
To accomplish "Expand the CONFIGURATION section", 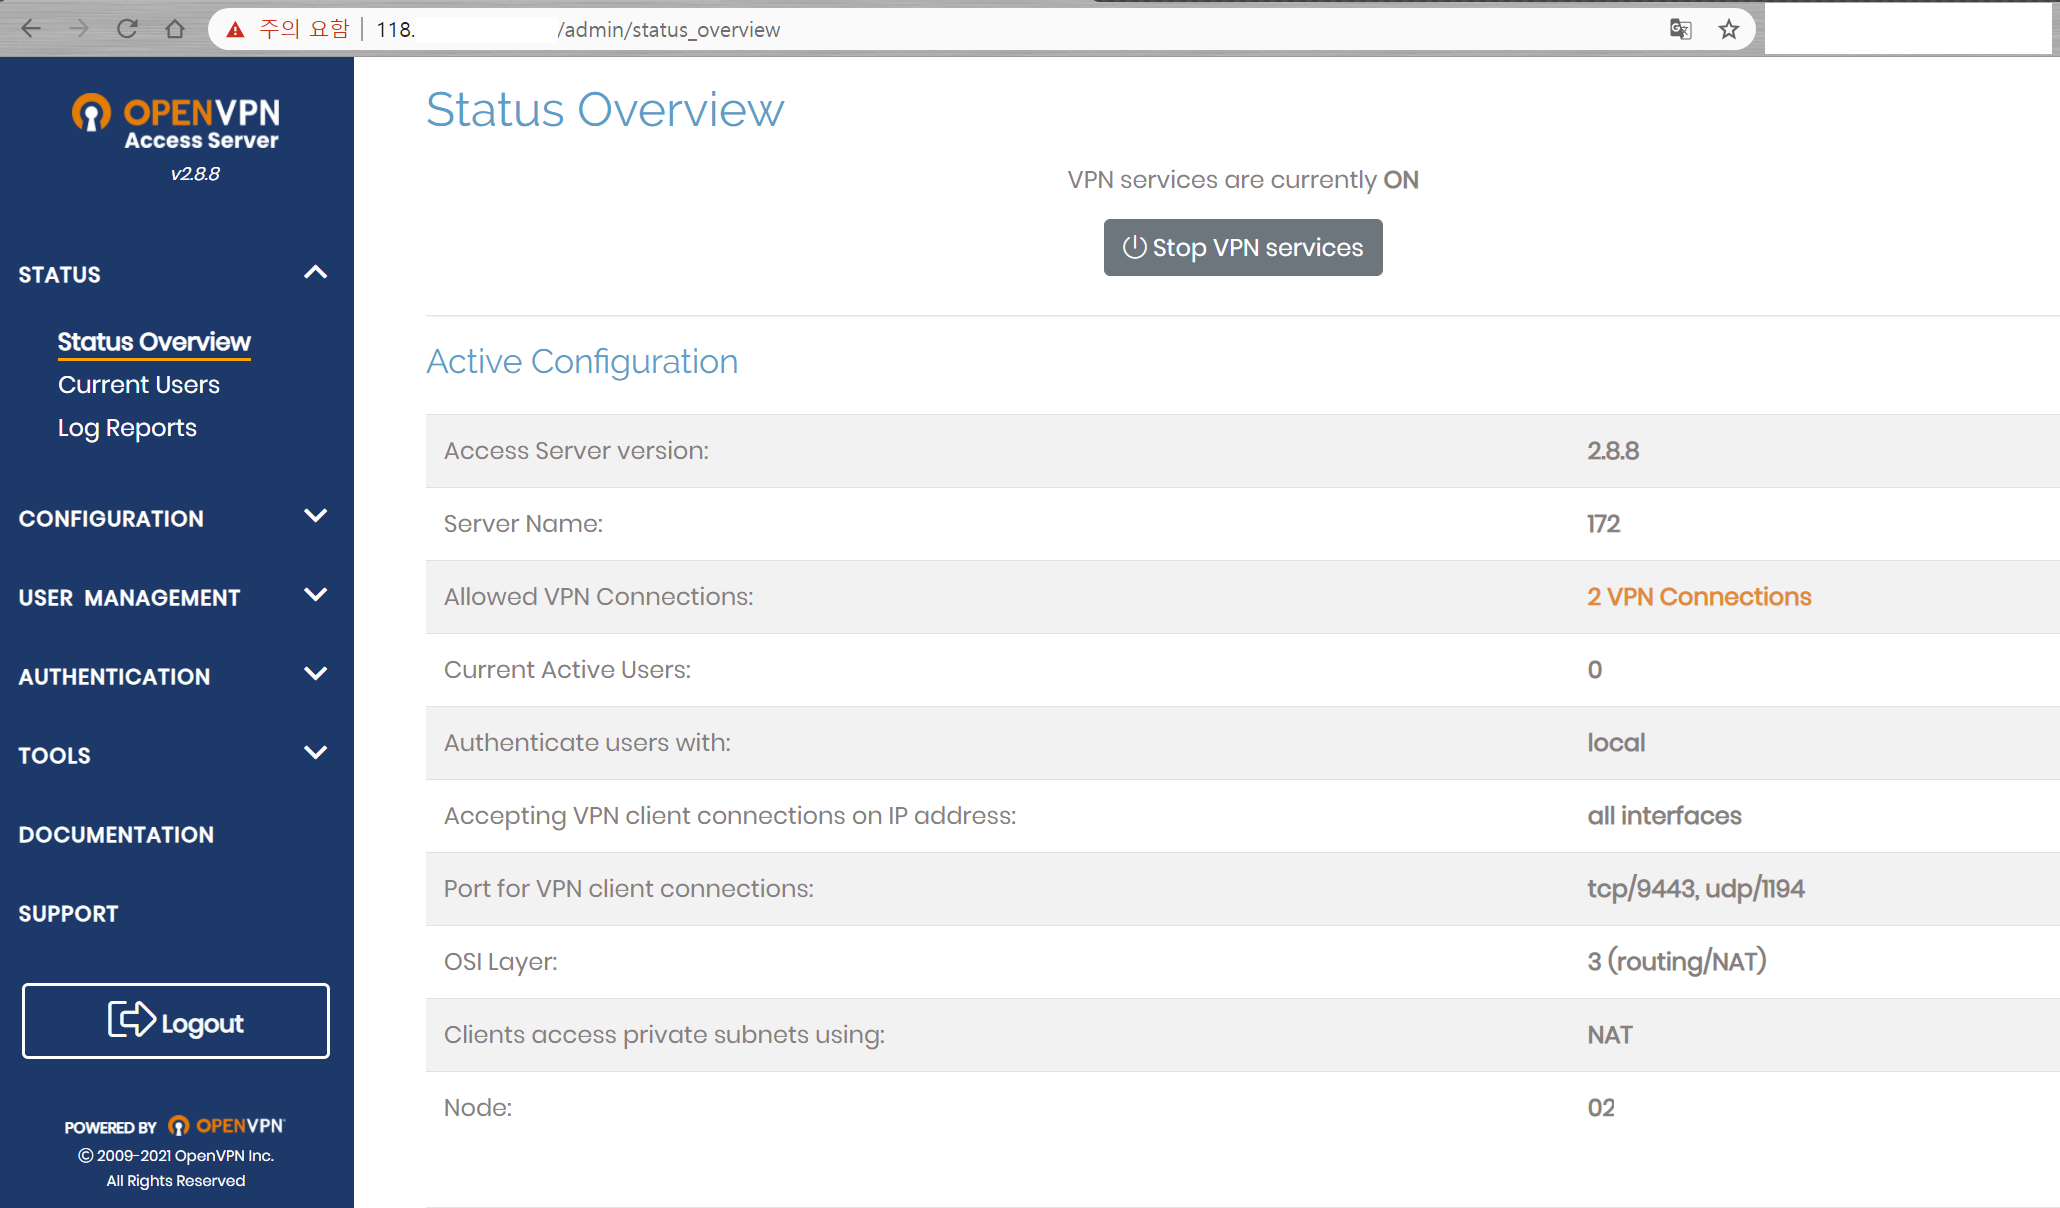I will (315, 516).
